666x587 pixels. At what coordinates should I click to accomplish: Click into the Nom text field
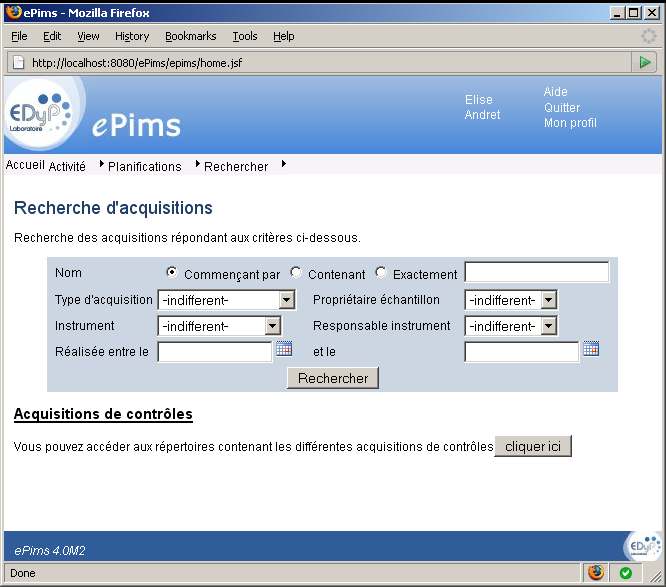[x=537, y=273]
